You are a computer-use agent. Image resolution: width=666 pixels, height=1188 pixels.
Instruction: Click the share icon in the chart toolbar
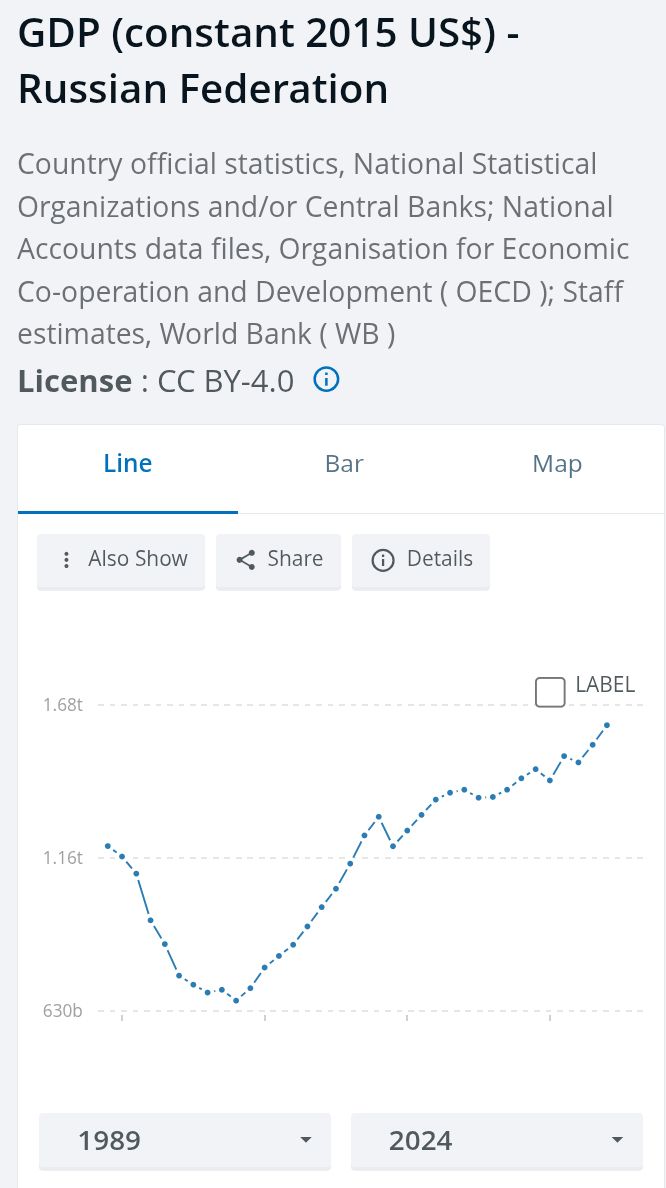click(x=246, y=560)
